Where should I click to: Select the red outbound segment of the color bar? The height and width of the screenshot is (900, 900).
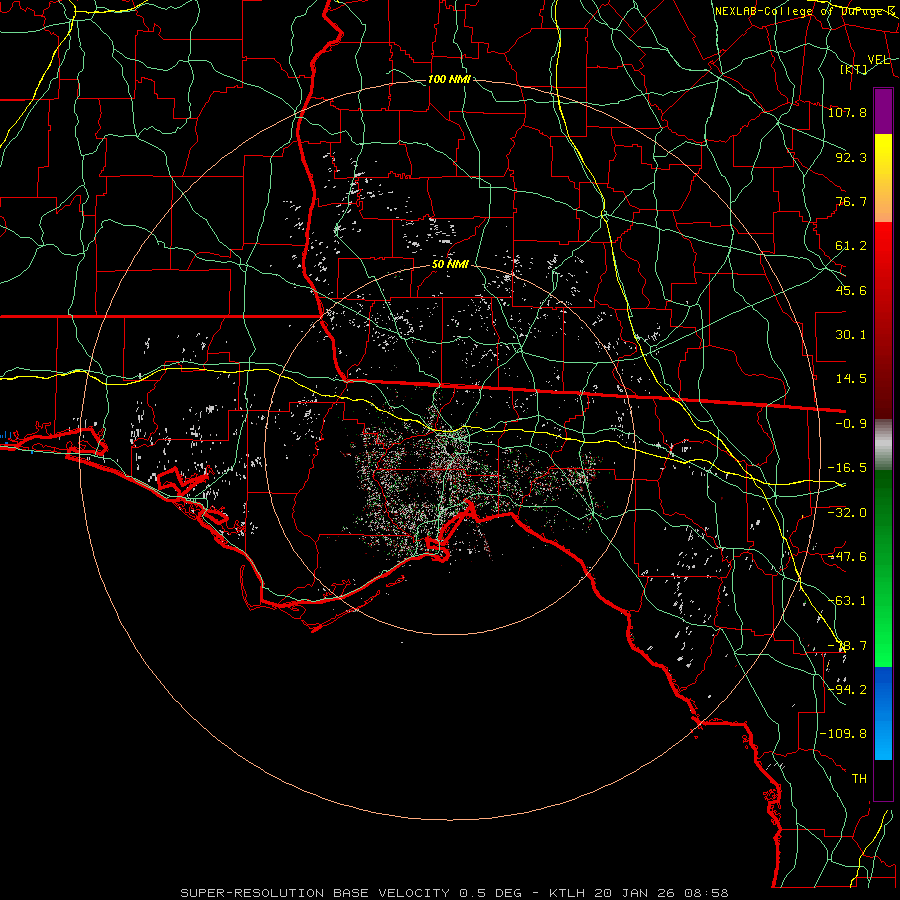[883, 320]
